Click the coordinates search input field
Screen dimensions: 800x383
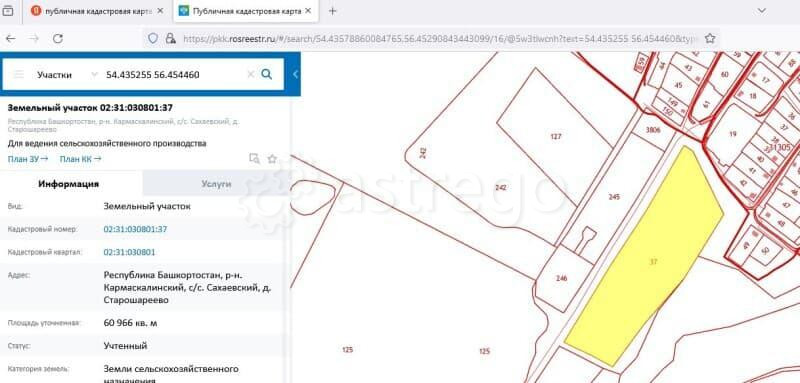coord(173,74)
